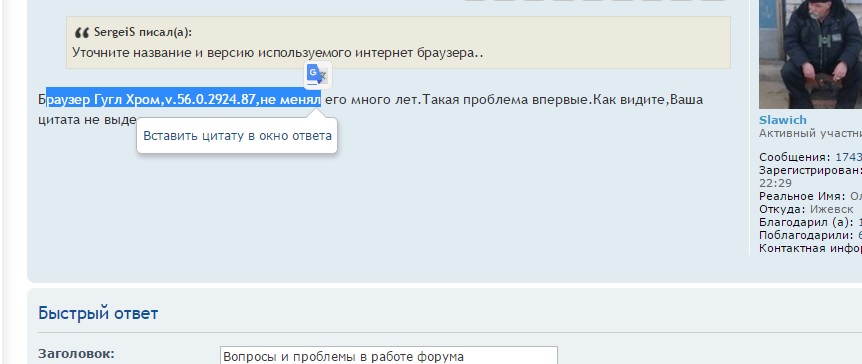Click the 'Сообщения:' profile label
The height and width of the screenshot is (364, 862).
pos(795,157)
